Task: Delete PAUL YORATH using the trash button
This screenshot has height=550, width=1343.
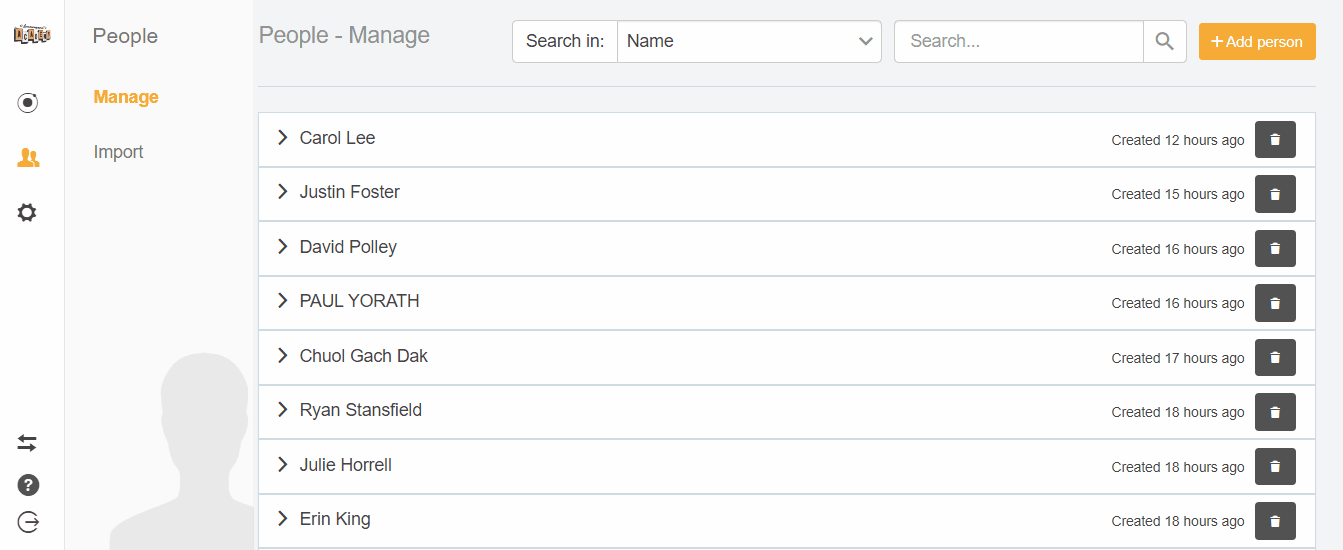Action: point(1275,303)
